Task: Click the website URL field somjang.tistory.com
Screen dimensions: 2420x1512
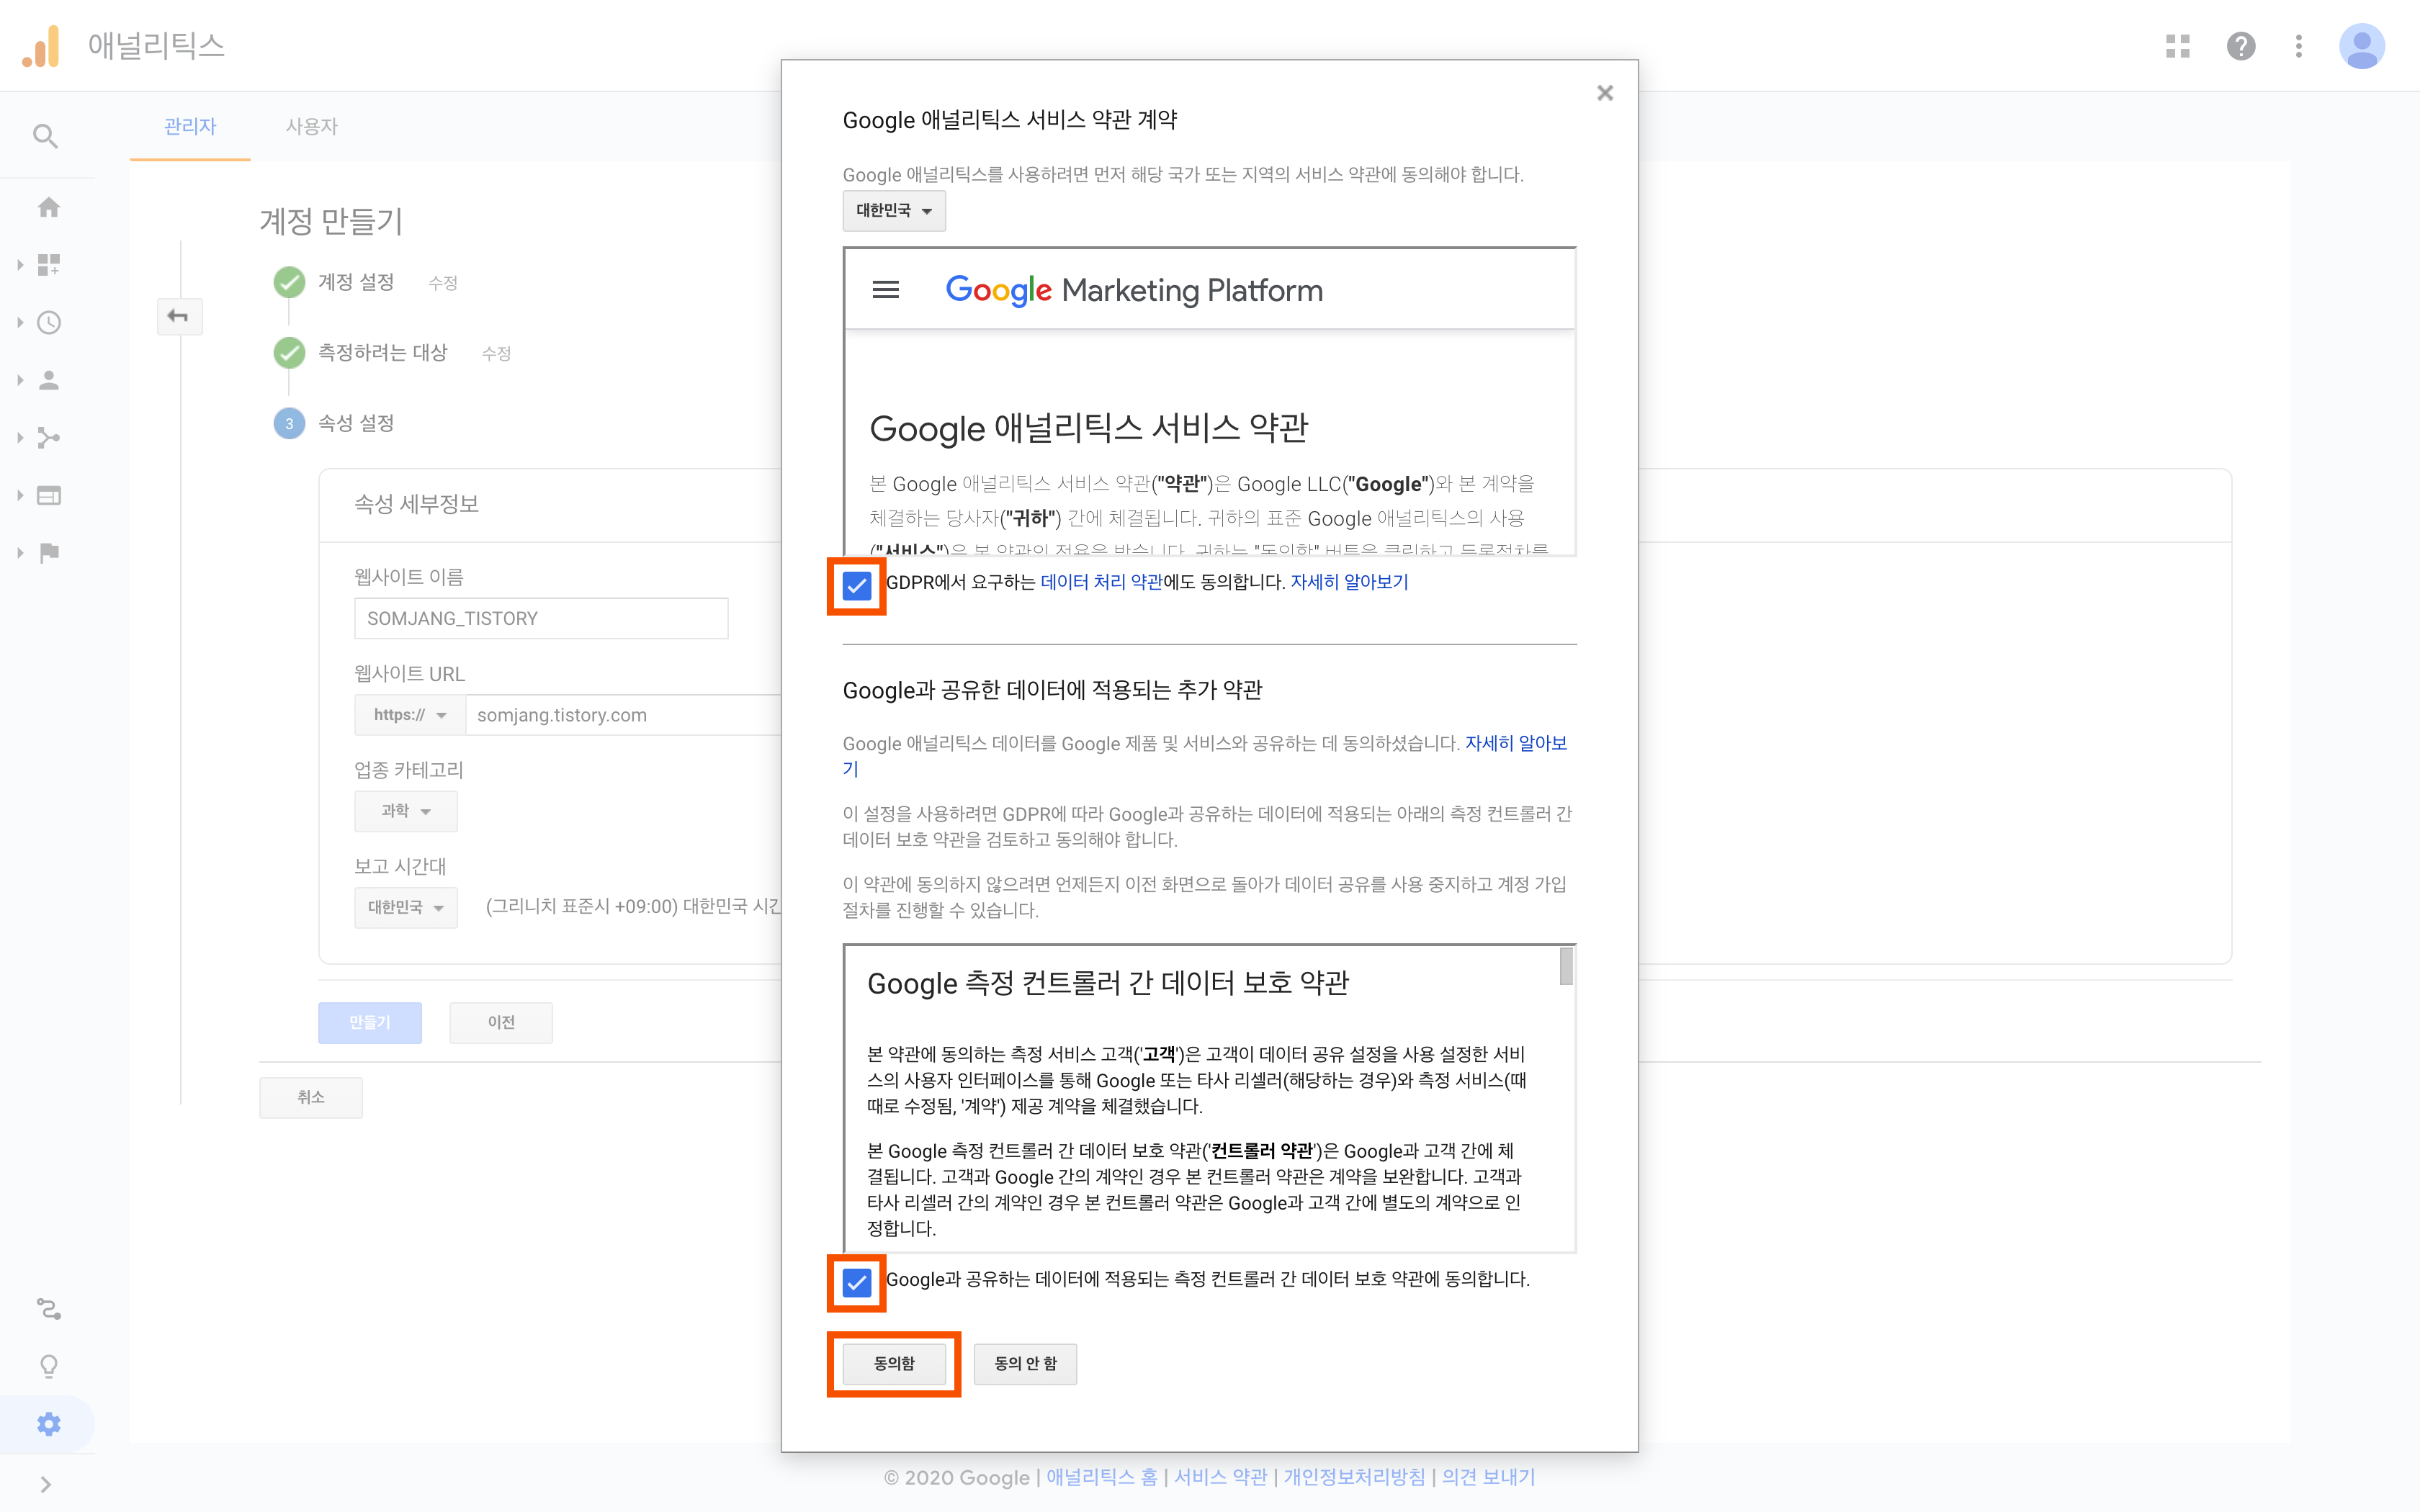Action: click(624, 715)
